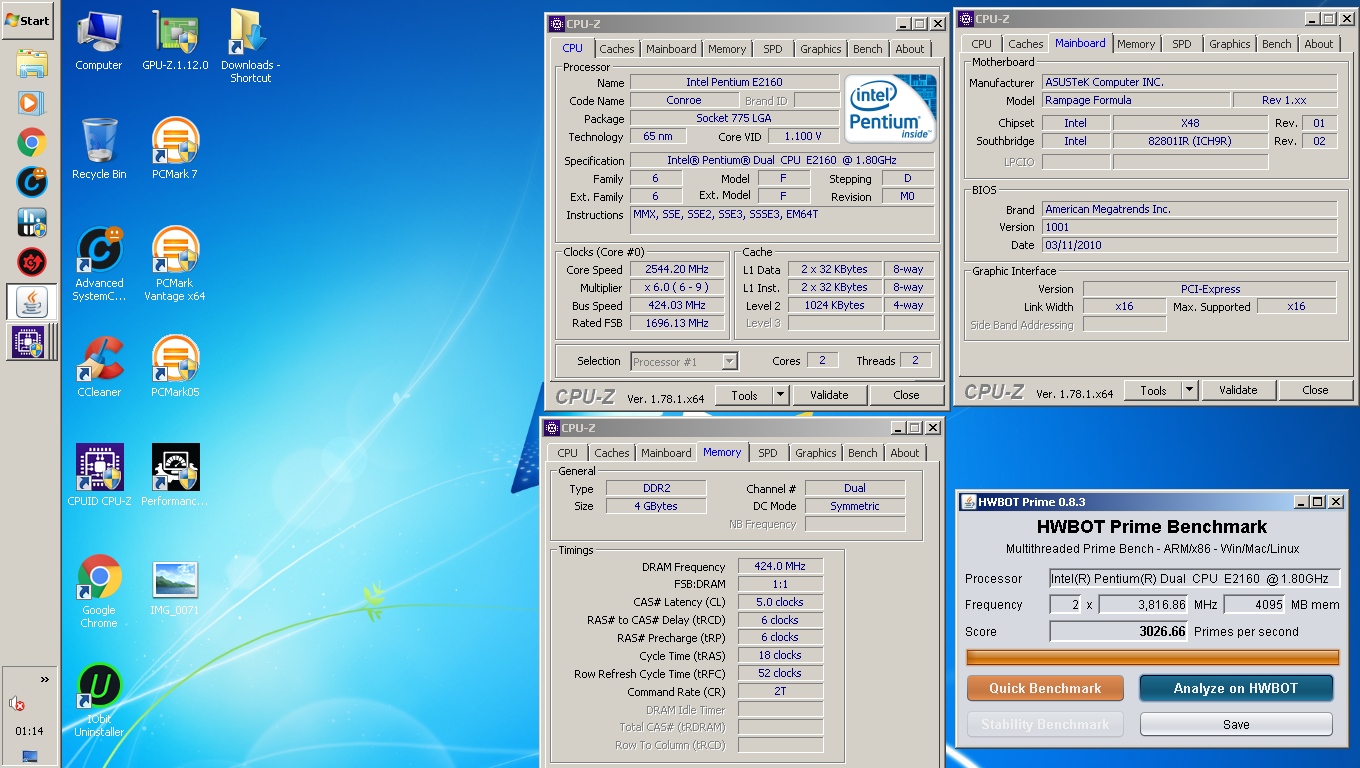1360x768 pixels.
Task: Select the Java HWBOT Prime taskbar icon
Action: point(32,301)
